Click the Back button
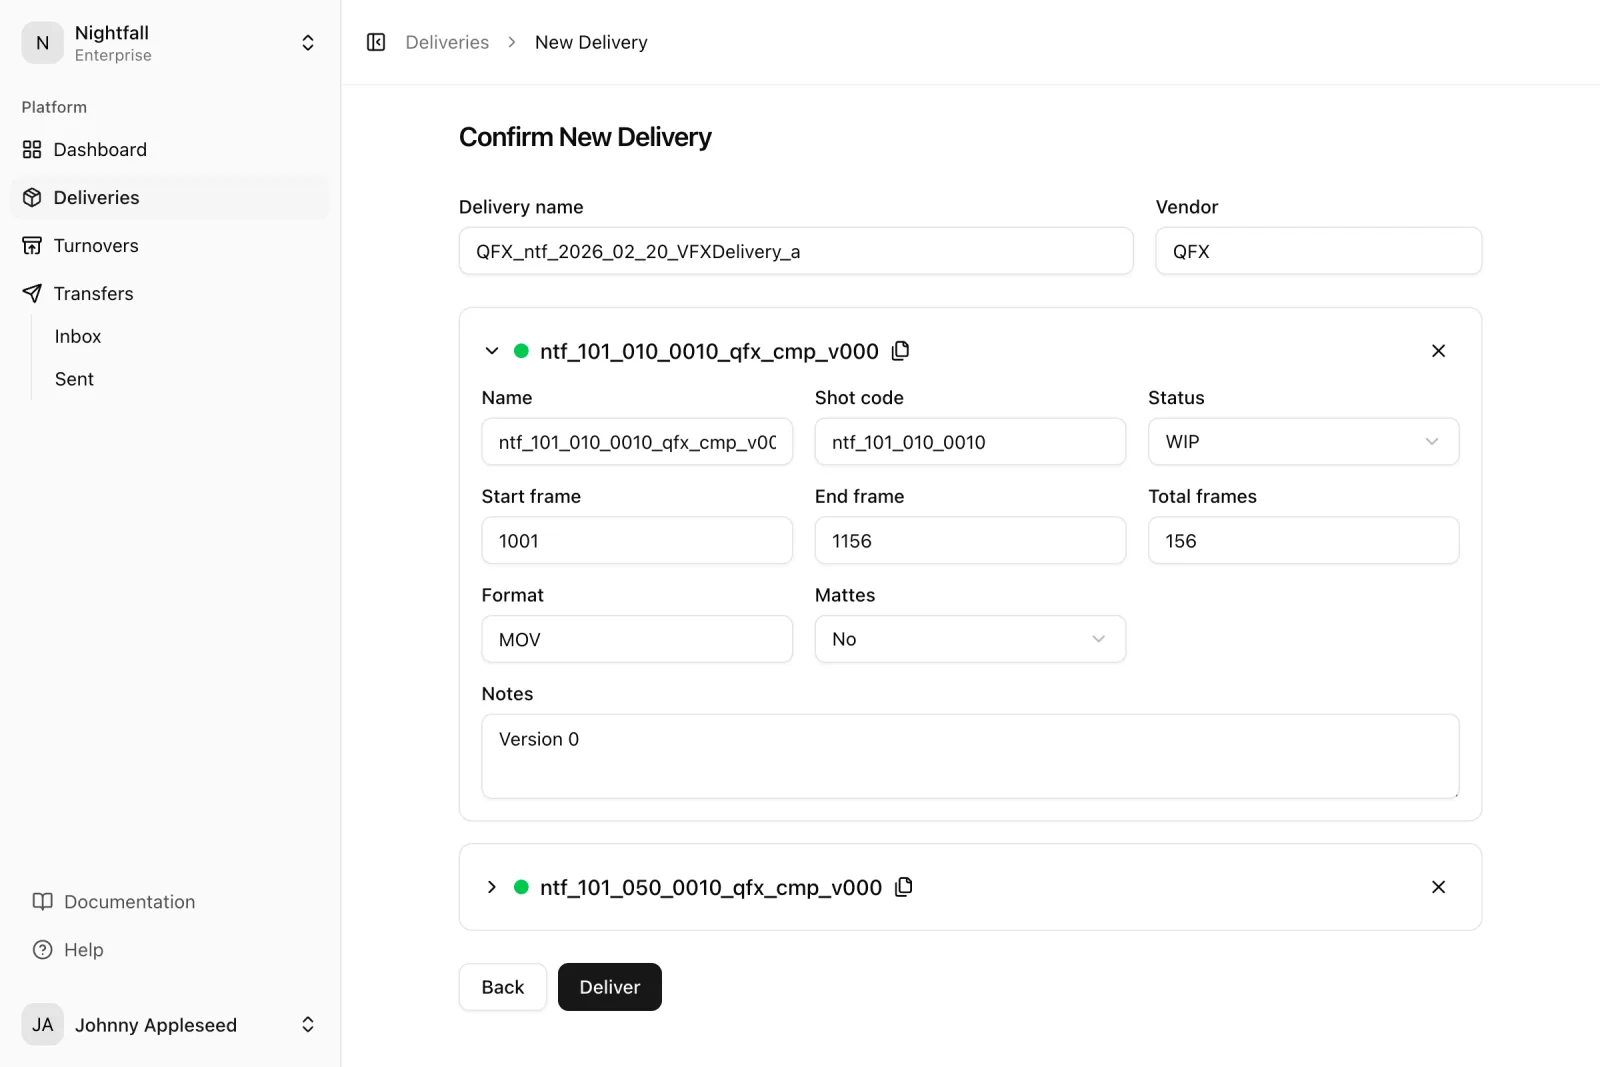 pyautogui.click(x=503, y=987)
